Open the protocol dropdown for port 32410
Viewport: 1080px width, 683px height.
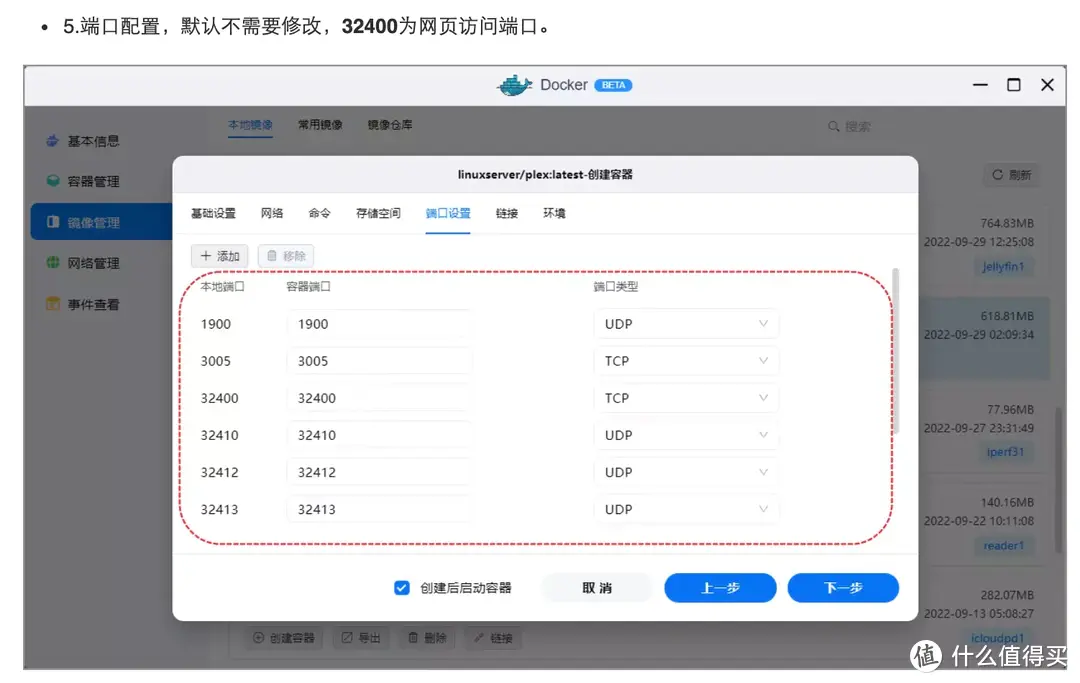pyautogui.click(x=686, y=436)
